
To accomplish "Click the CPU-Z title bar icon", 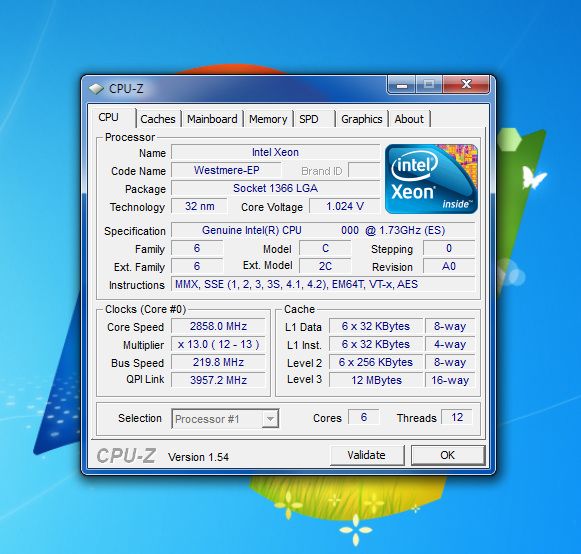I will (x=96, y=89).
